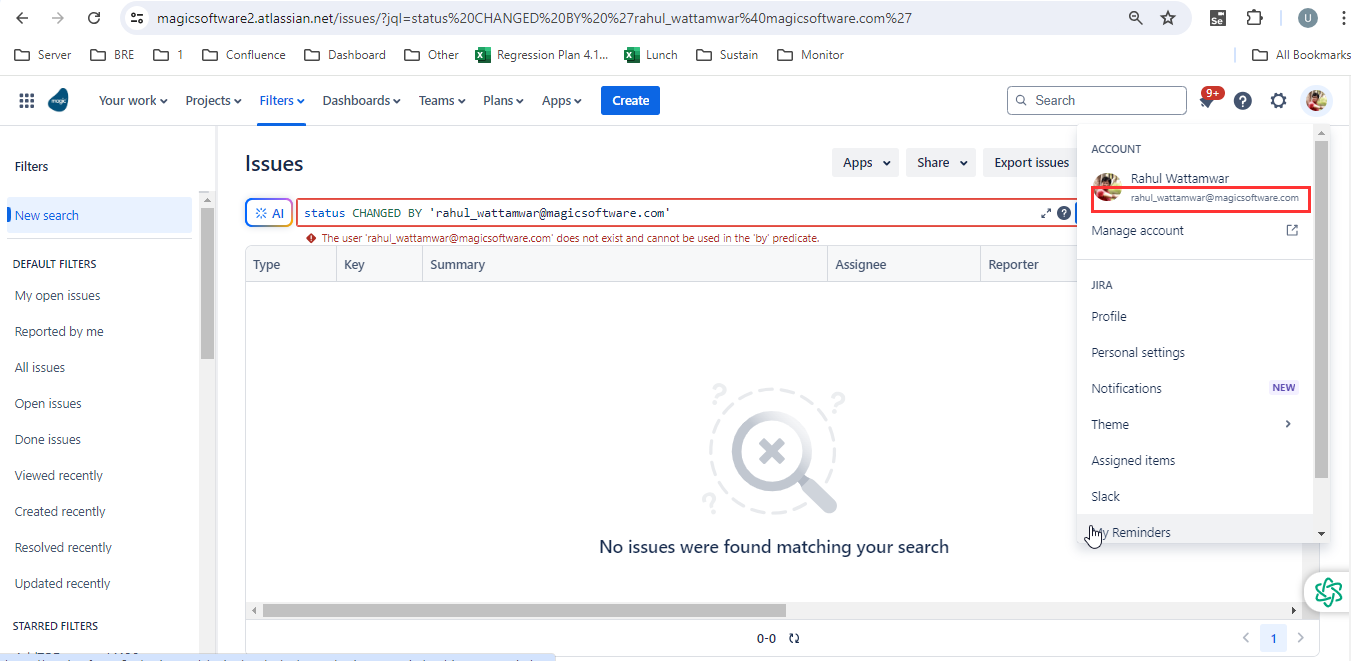The width and height of the screenshot is (1351, 661).
Task: Click page 1 in the pagination
Action: tap(1273, 637)
